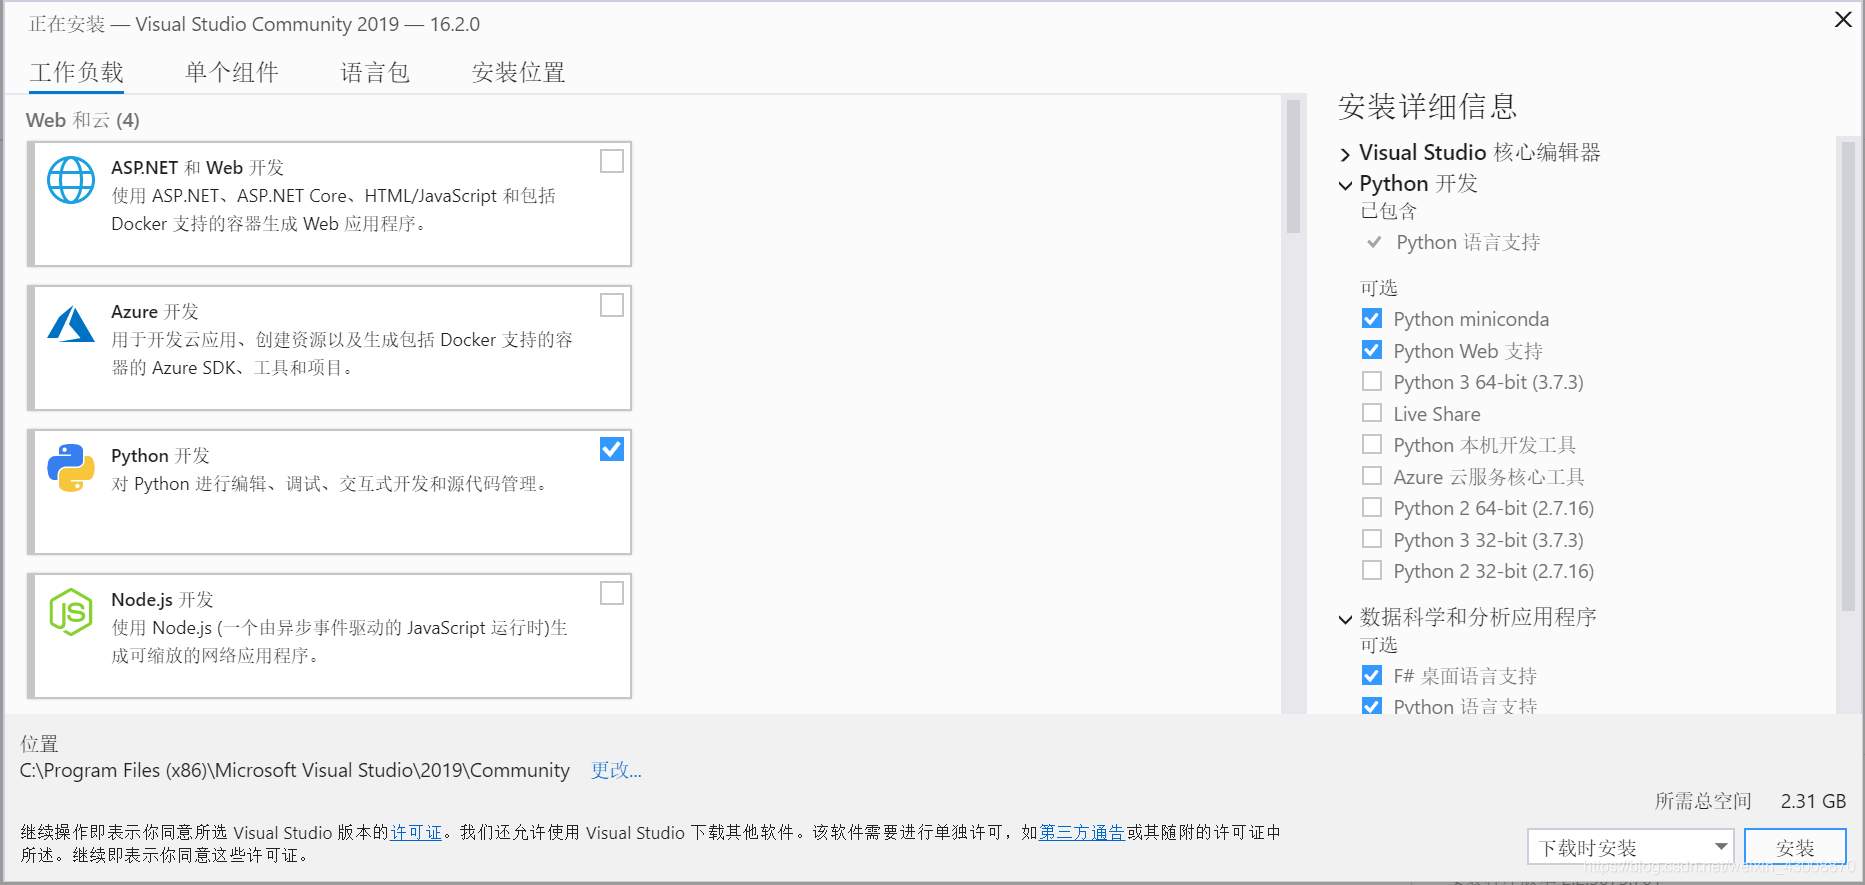Check Python 2 32-bit (2.7.16)
The height and width of the screenshot is (885, 1865).
click(1372, 571)
